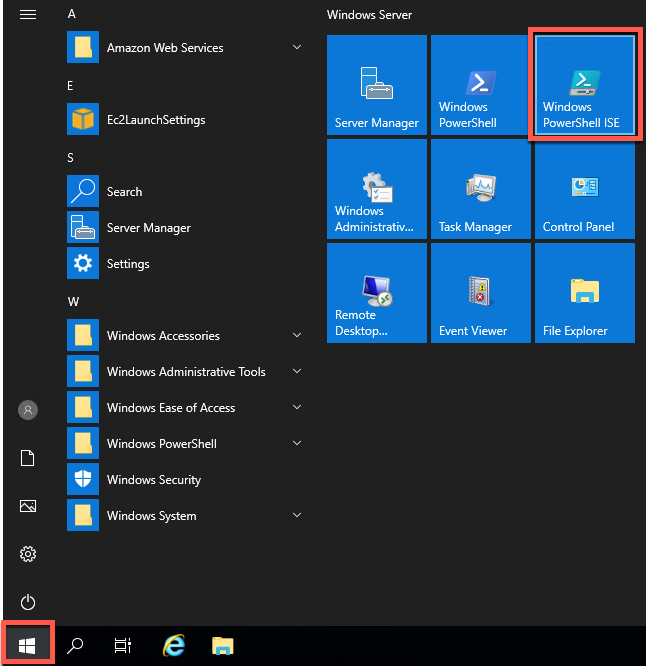Screen dimensions: 646x666
Task: Open Search in the app list
Action: tap(186, 192)
